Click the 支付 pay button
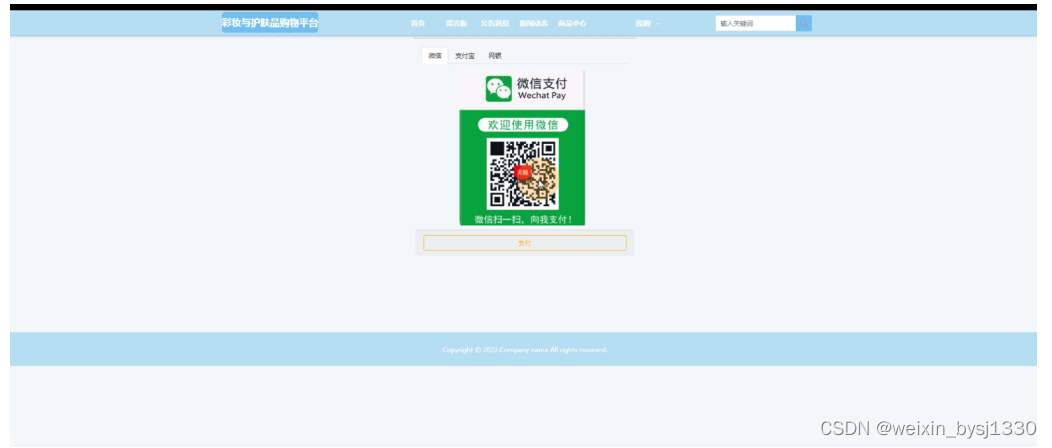 [525, 243]
